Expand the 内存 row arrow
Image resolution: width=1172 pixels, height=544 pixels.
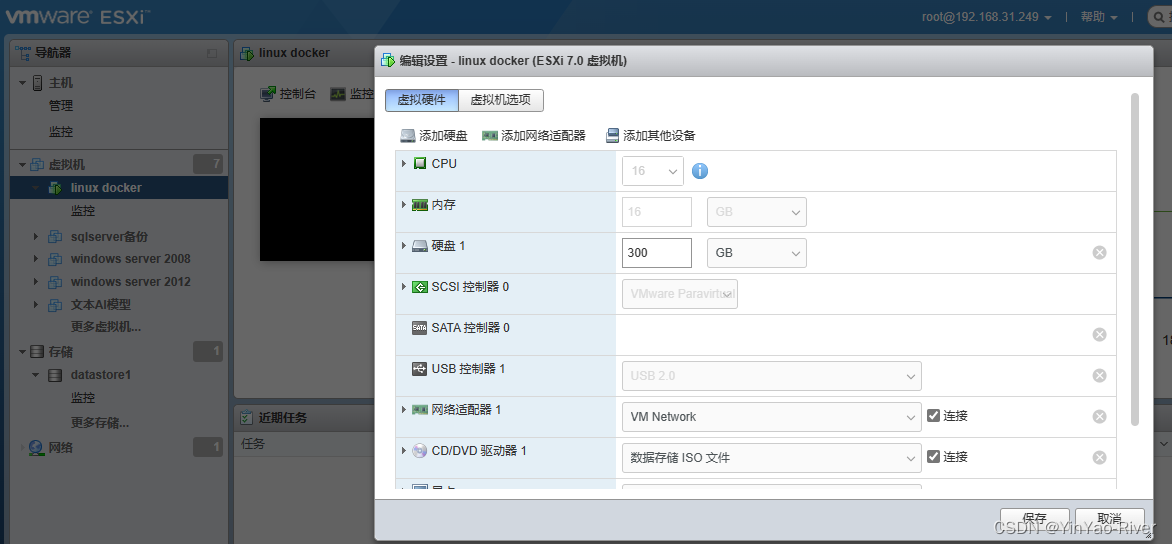click(x=404, y=205)
